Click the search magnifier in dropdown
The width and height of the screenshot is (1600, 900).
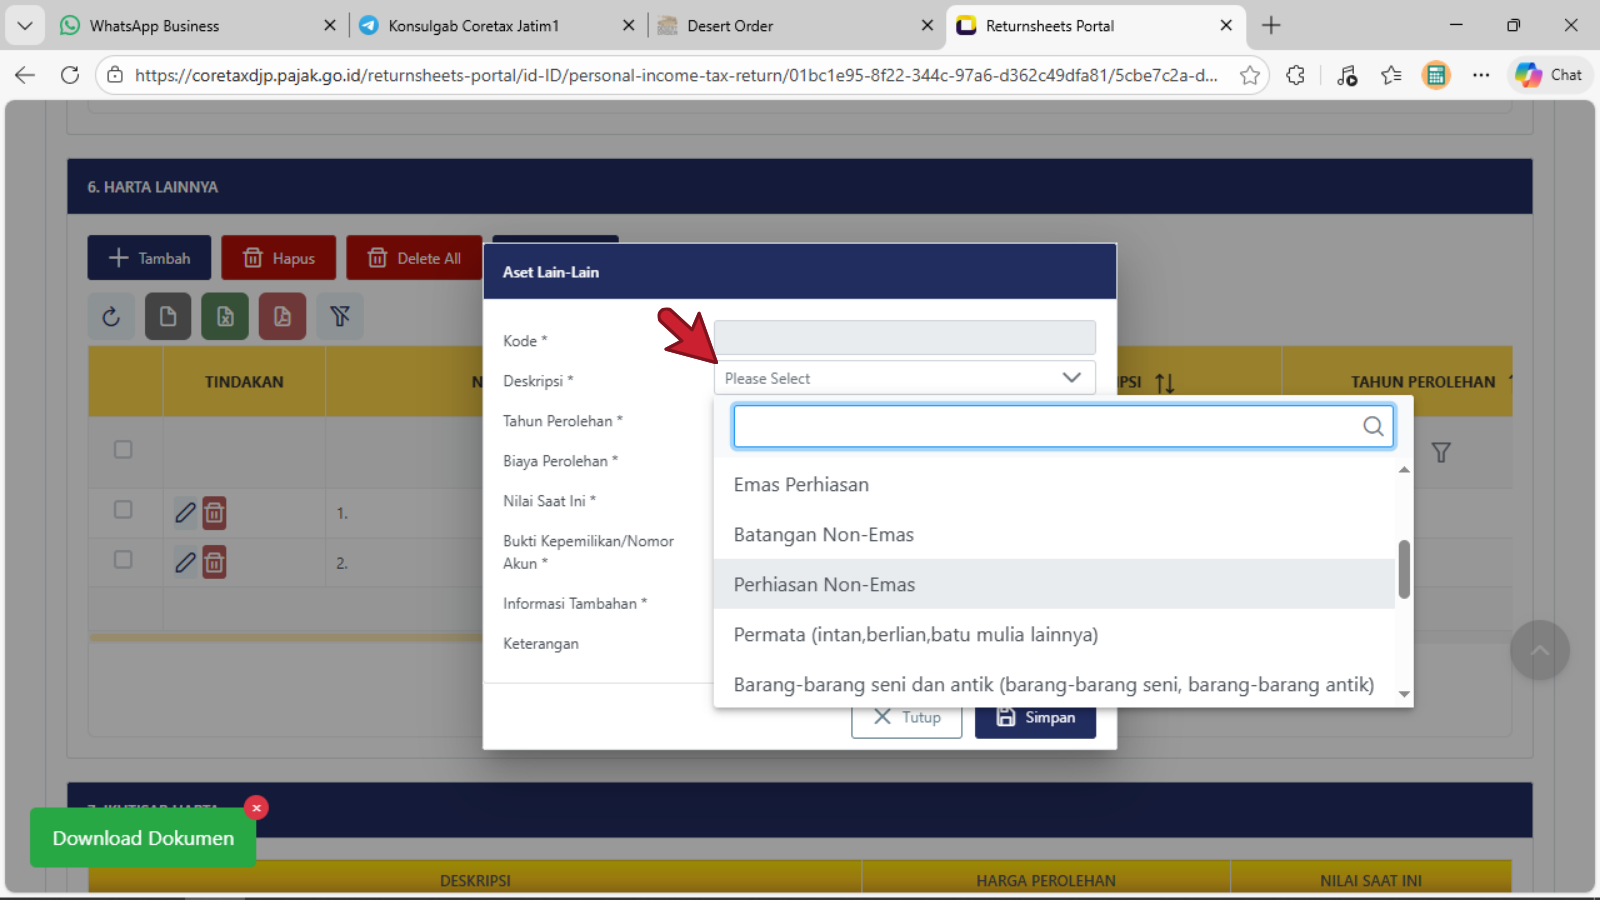pos(1373,427)
